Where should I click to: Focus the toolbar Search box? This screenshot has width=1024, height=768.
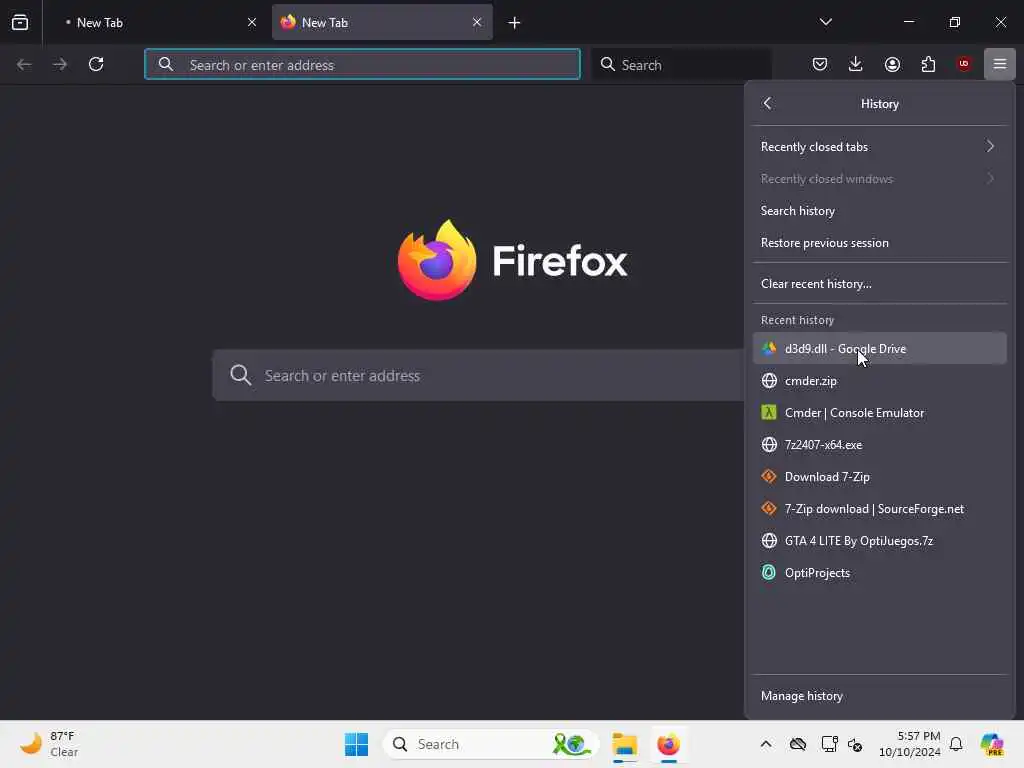681,64
